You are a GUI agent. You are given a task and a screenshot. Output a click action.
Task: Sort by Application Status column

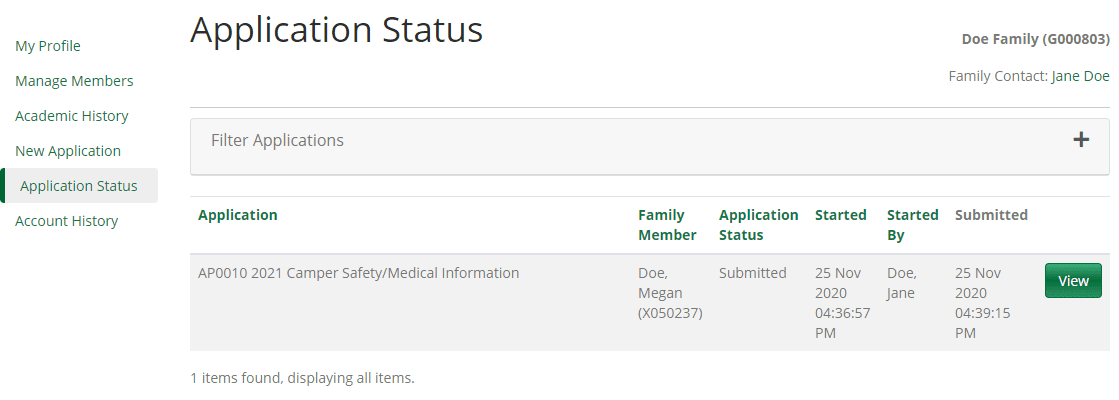tap(758, 225)
